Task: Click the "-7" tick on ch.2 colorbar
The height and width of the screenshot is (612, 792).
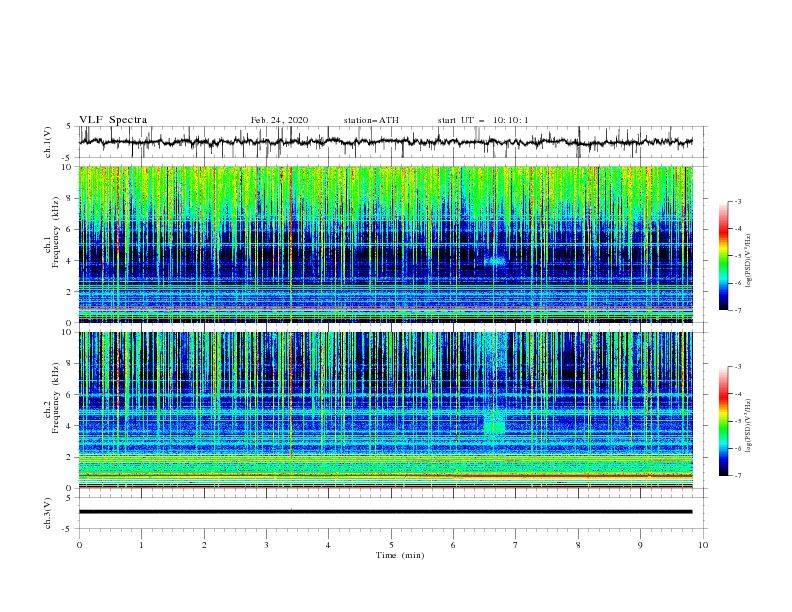Action: pos(738,476)
